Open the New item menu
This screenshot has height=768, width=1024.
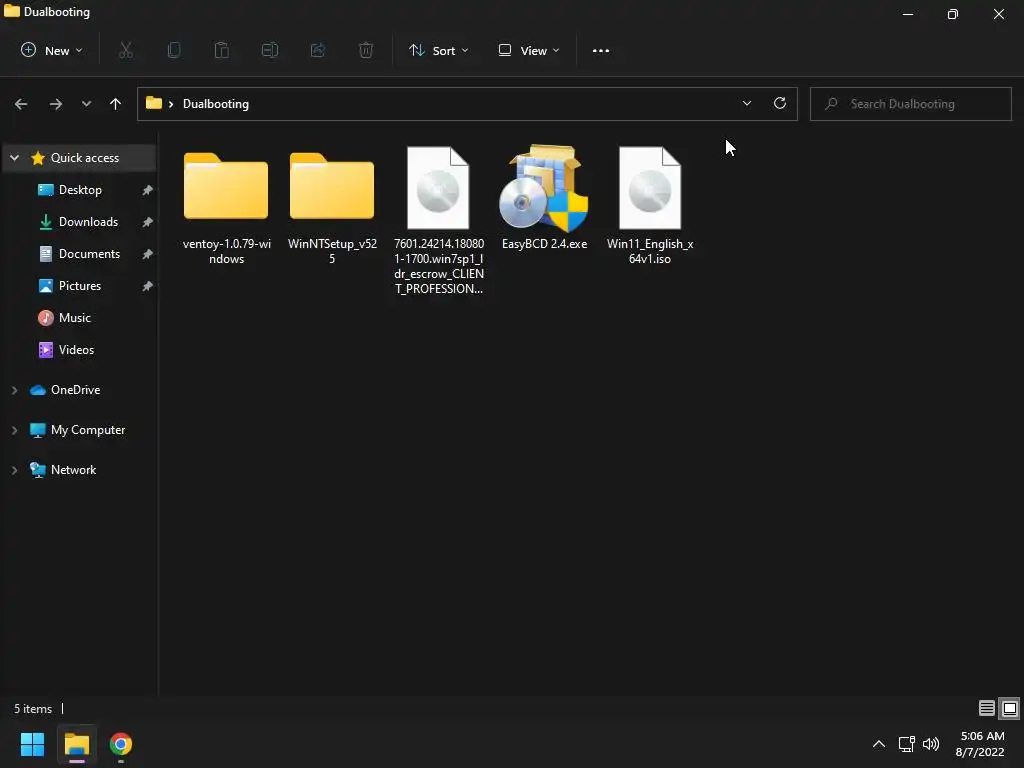pyautogui.click(x=52, y=50)
